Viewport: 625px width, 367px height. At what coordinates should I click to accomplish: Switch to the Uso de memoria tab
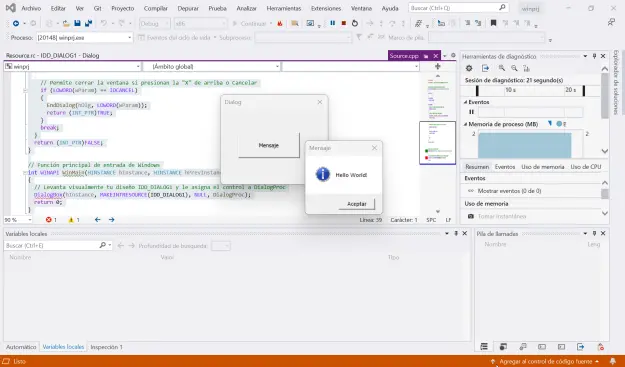[x=542, y=167]
